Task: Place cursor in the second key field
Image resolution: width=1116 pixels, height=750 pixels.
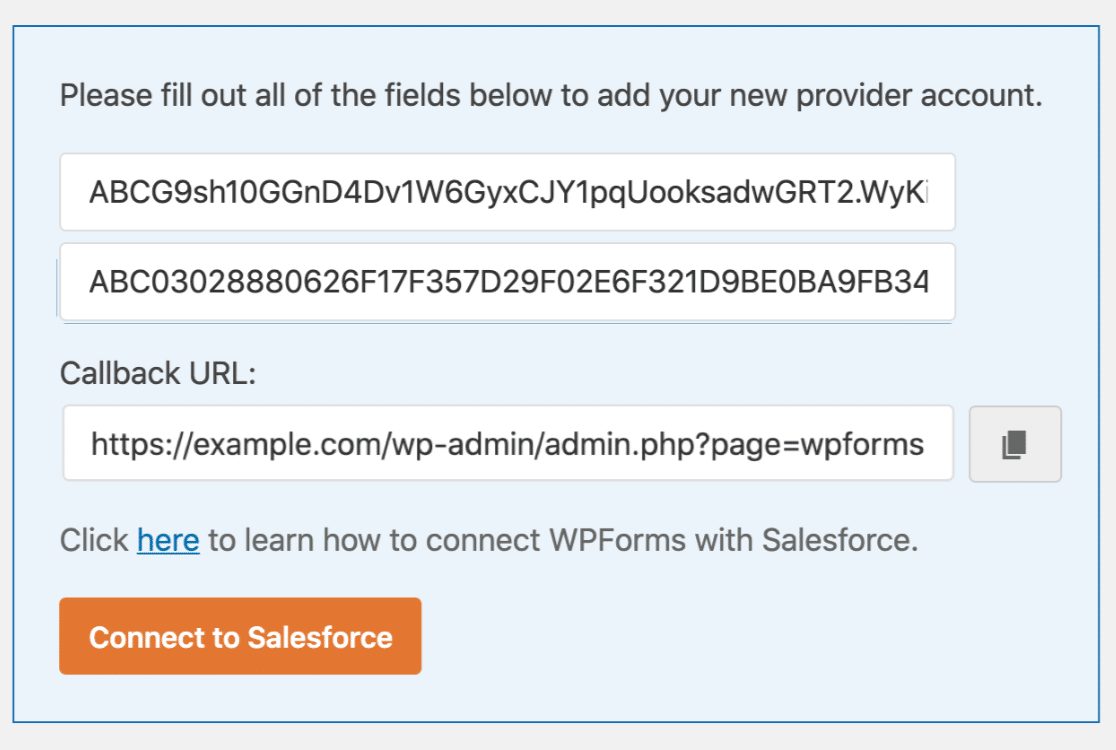Action: point(507,282)
